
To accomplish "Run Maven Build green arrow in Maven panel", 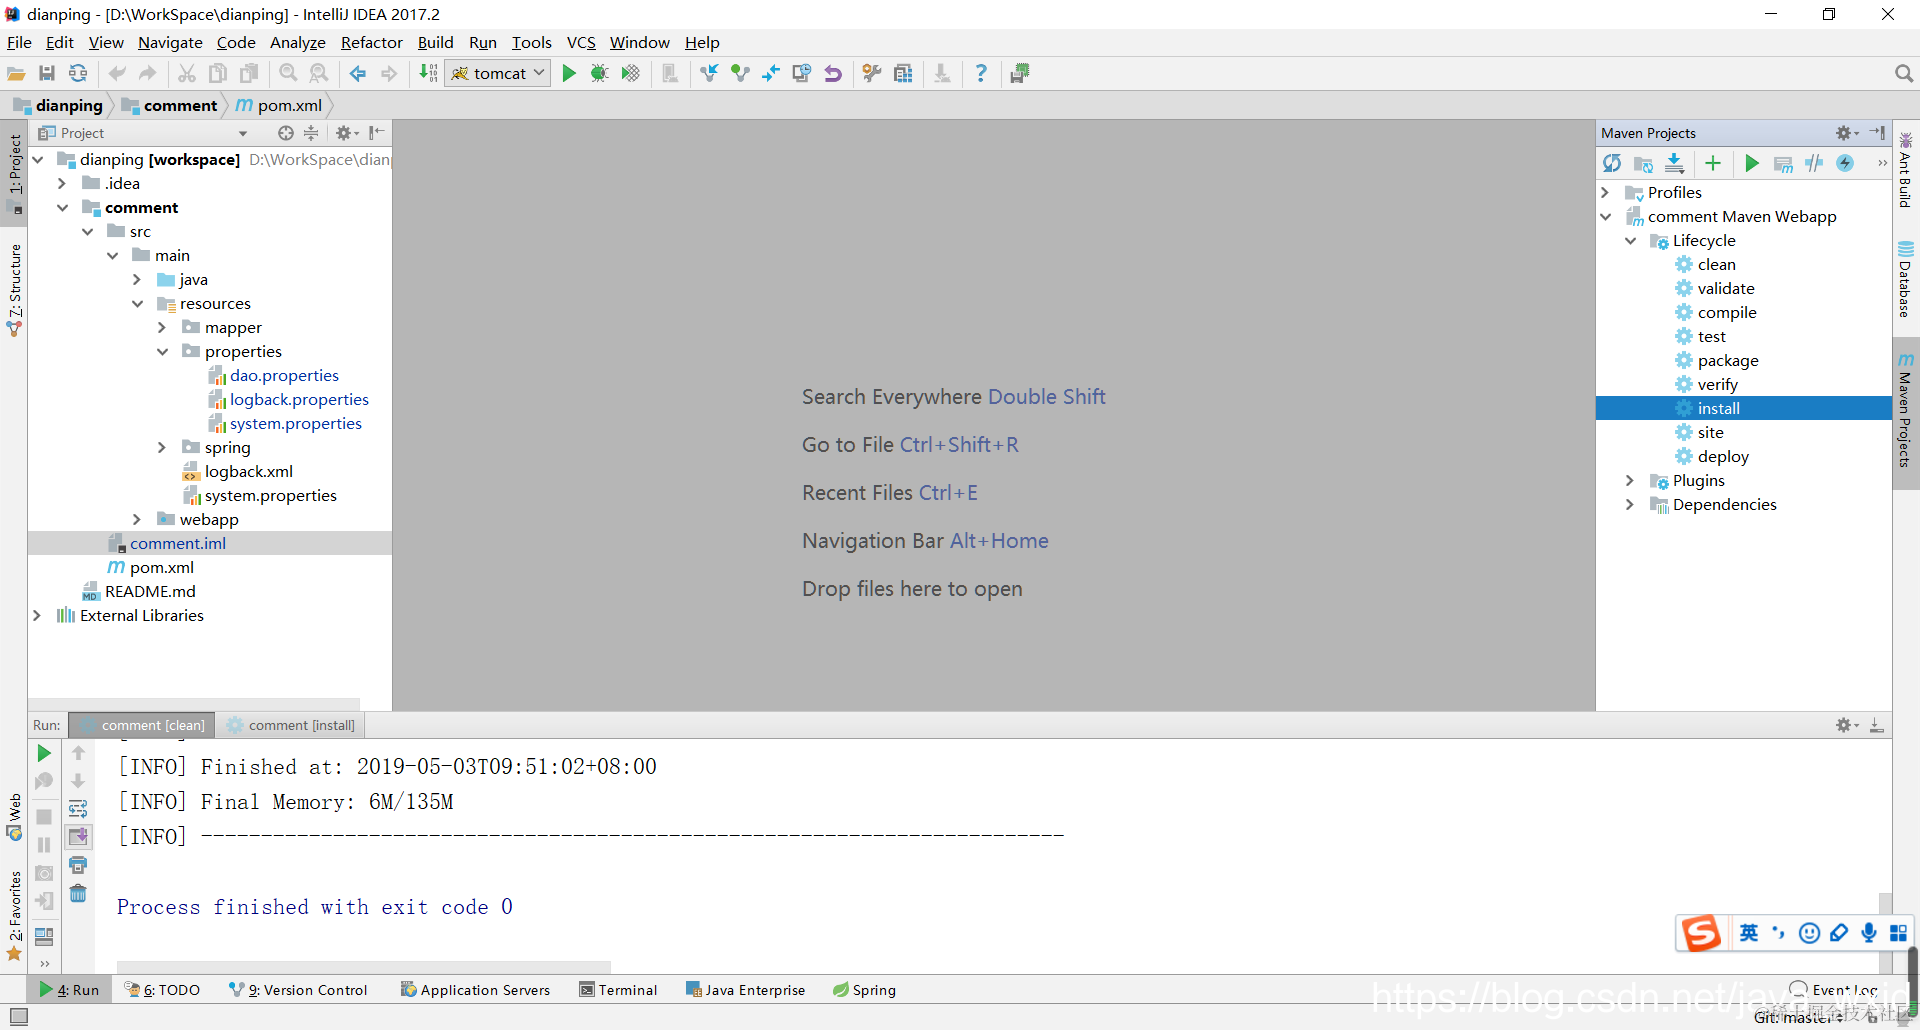I will pos(1752,163).
